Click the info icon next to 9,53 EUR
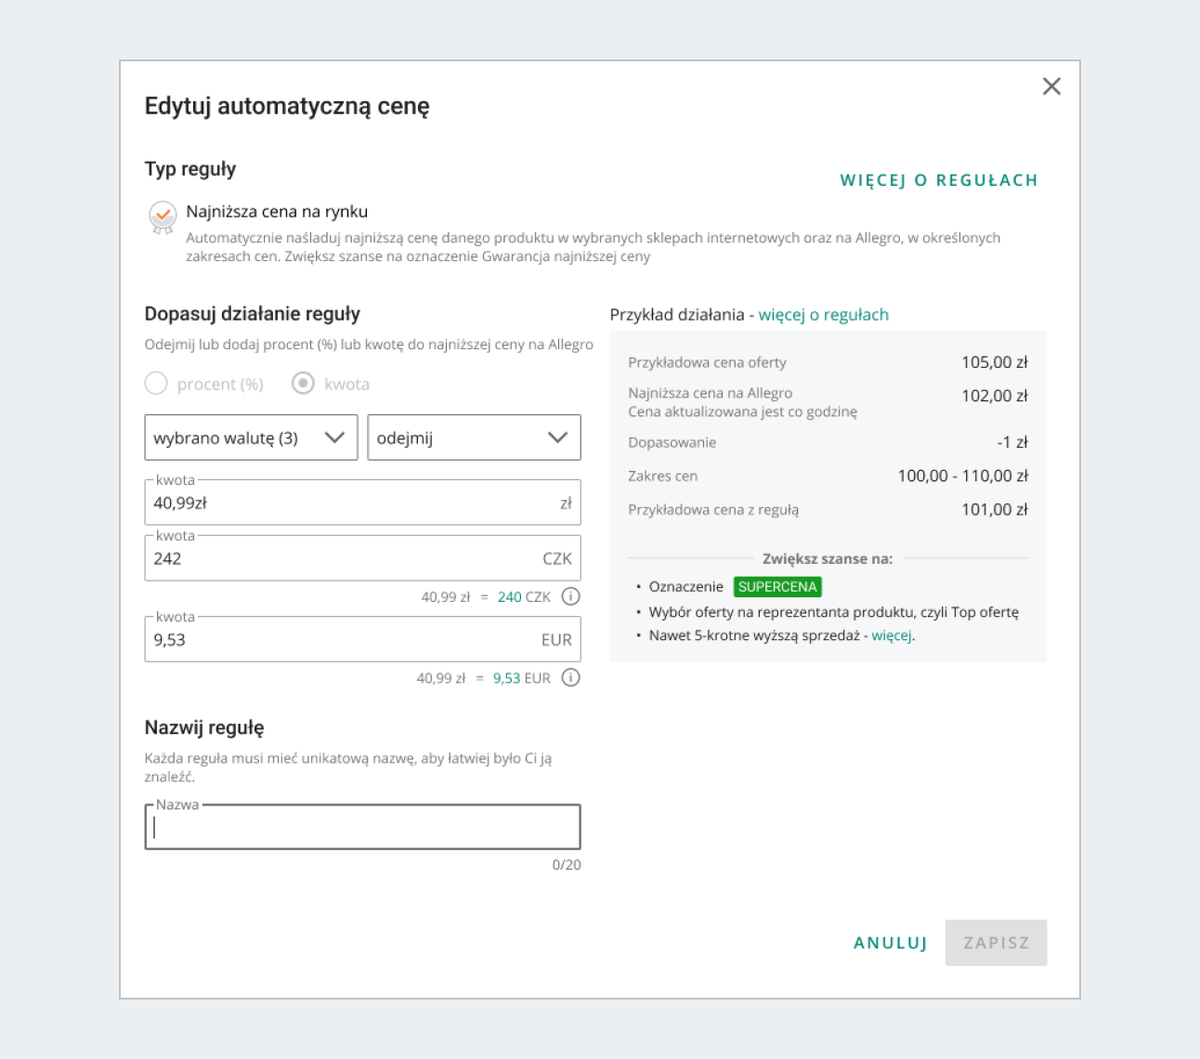The height and width of the screenshot is (1059, 1200). tap(570, 678)
